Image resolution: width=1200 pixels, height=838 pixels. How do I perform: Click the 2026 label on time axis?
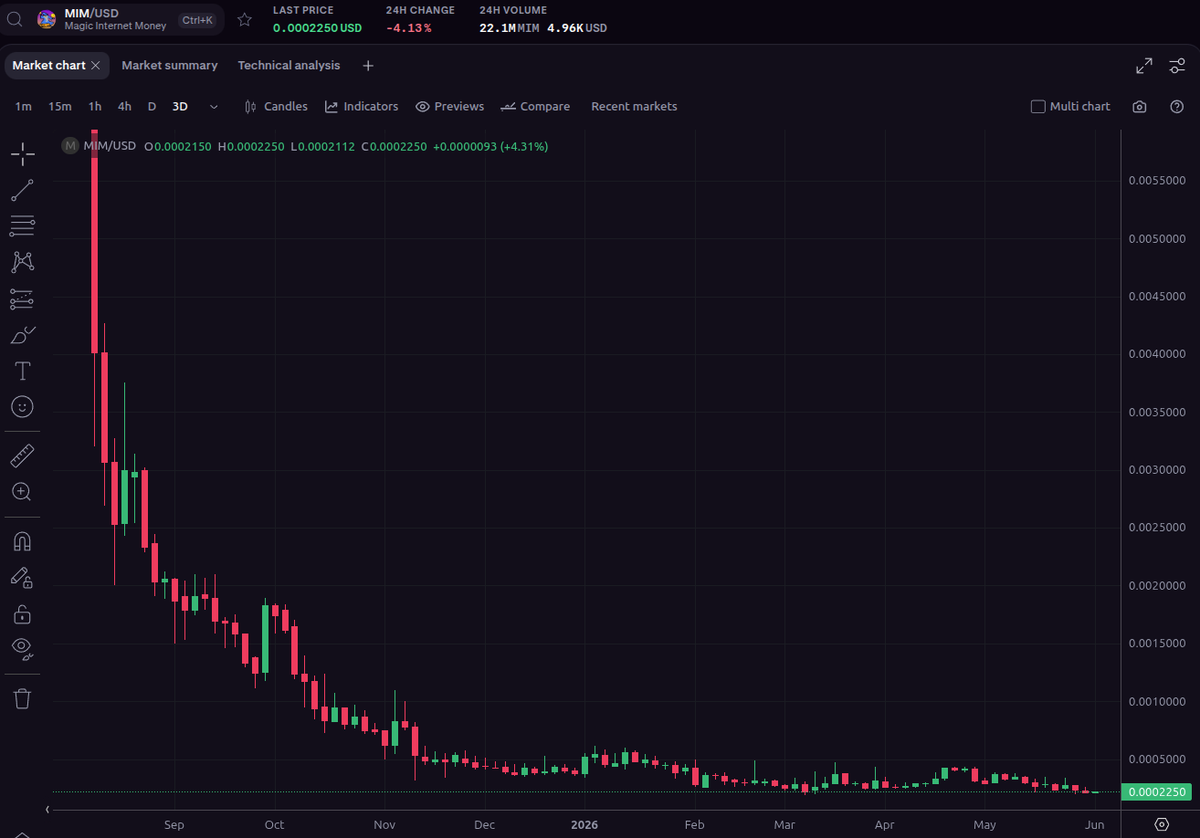[583, 825]
